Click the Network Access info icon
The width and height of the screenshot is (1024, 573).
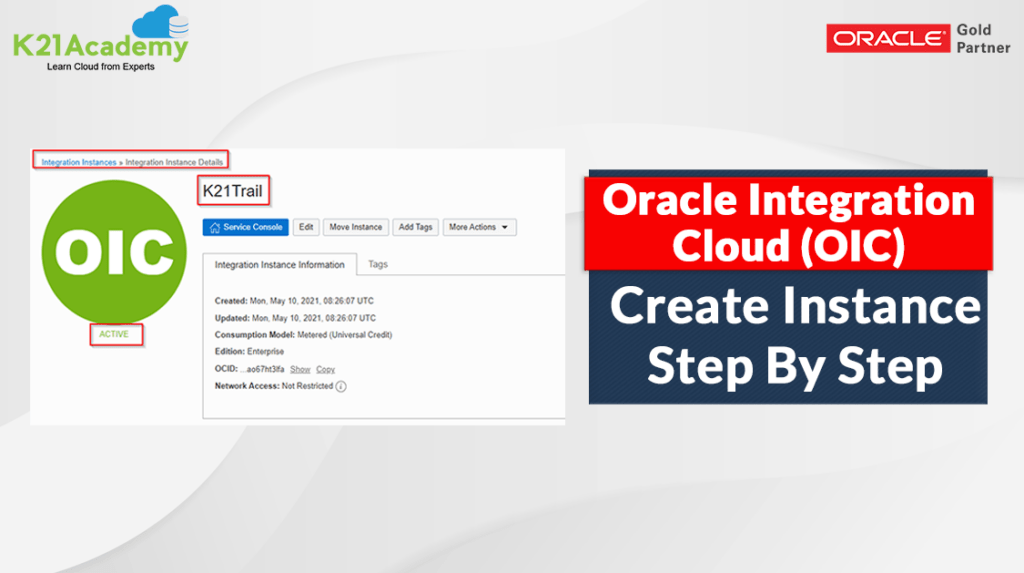(341, 387)
